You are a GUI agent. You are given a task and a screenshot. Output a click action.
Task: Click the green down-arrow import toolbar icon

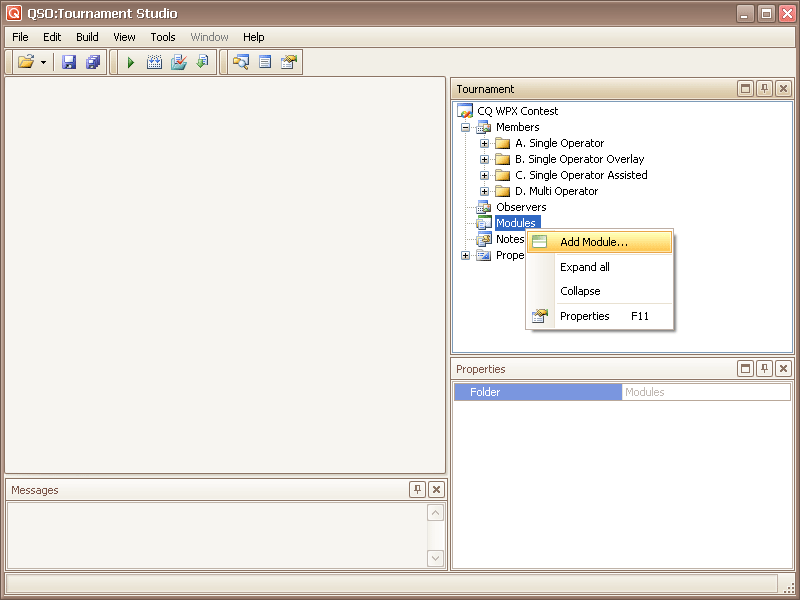click(x=202, y=62)
